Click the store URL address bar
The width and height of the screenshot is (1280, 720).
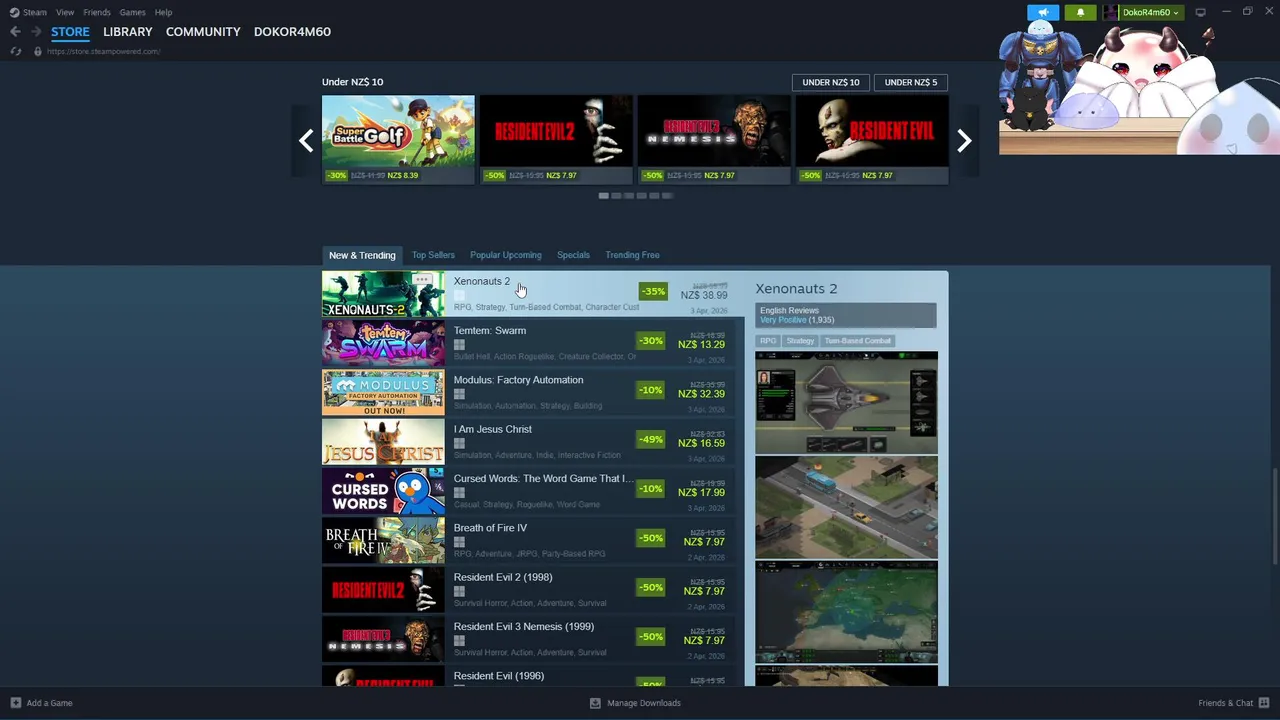point(103,51)
